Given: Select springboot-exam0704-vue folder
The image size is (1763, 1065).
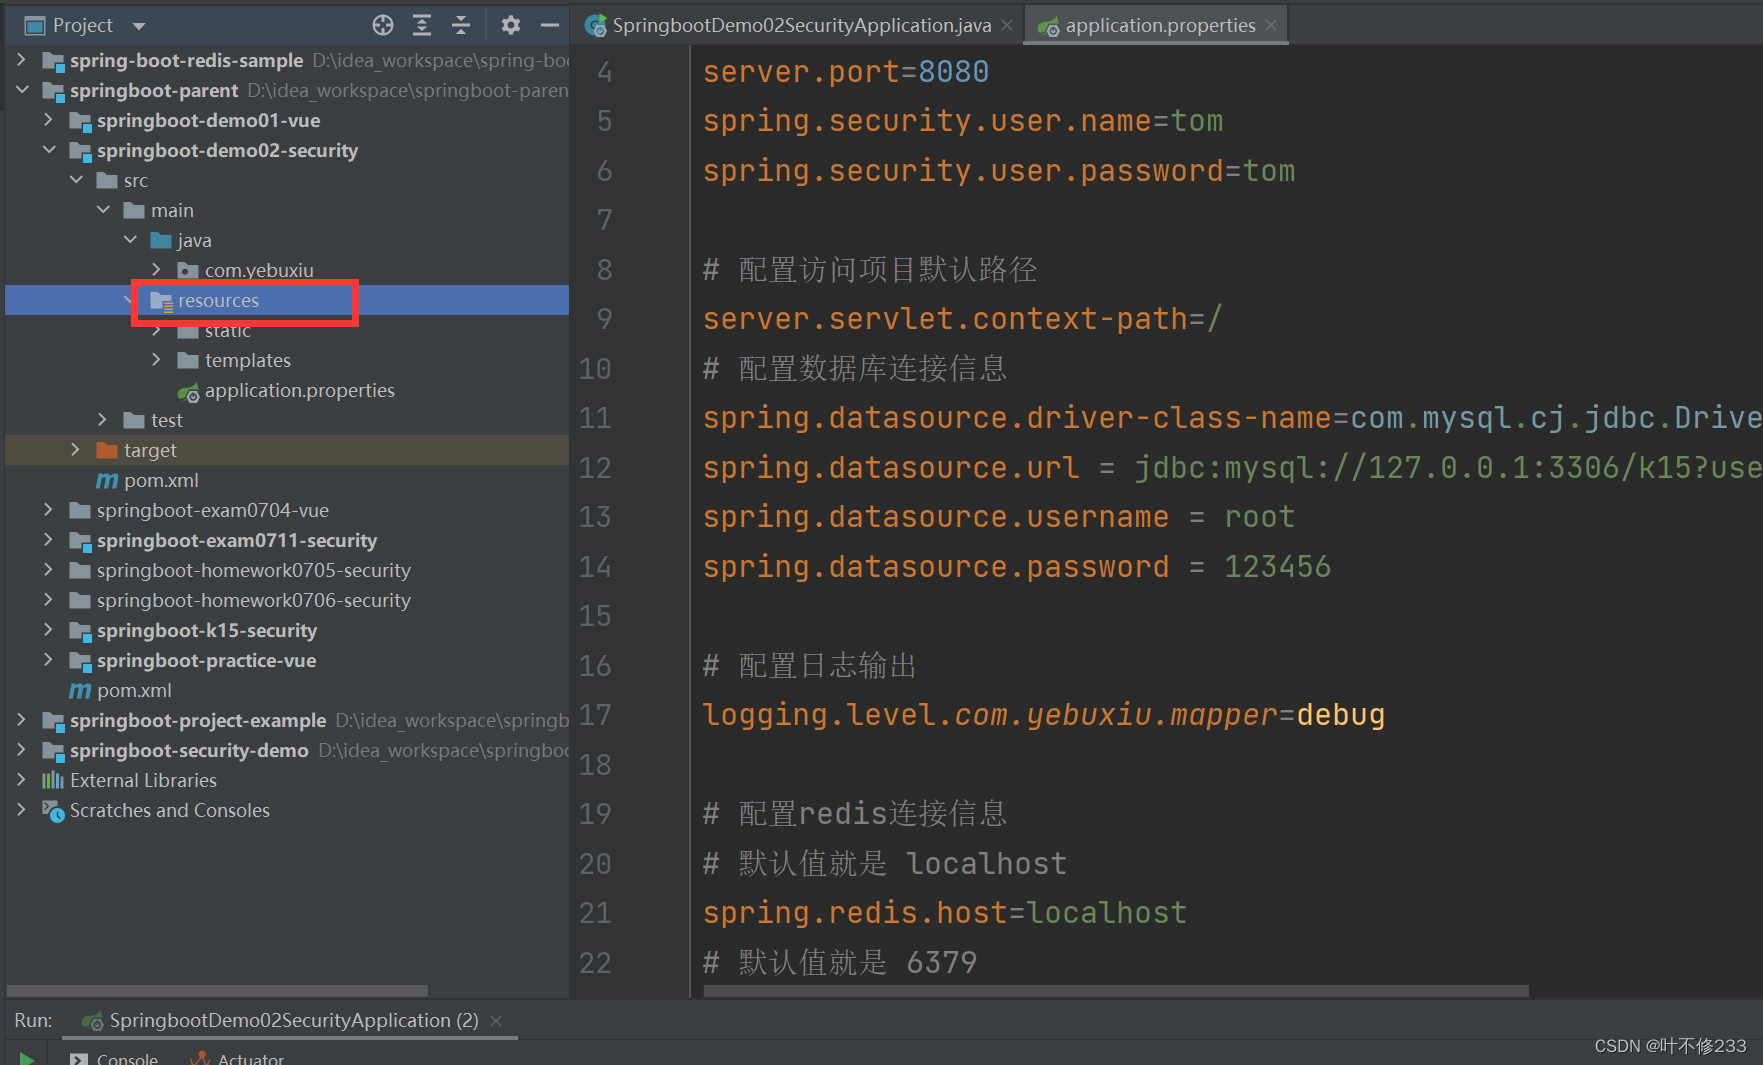Looking at the screenshot, I should point(212,510).
